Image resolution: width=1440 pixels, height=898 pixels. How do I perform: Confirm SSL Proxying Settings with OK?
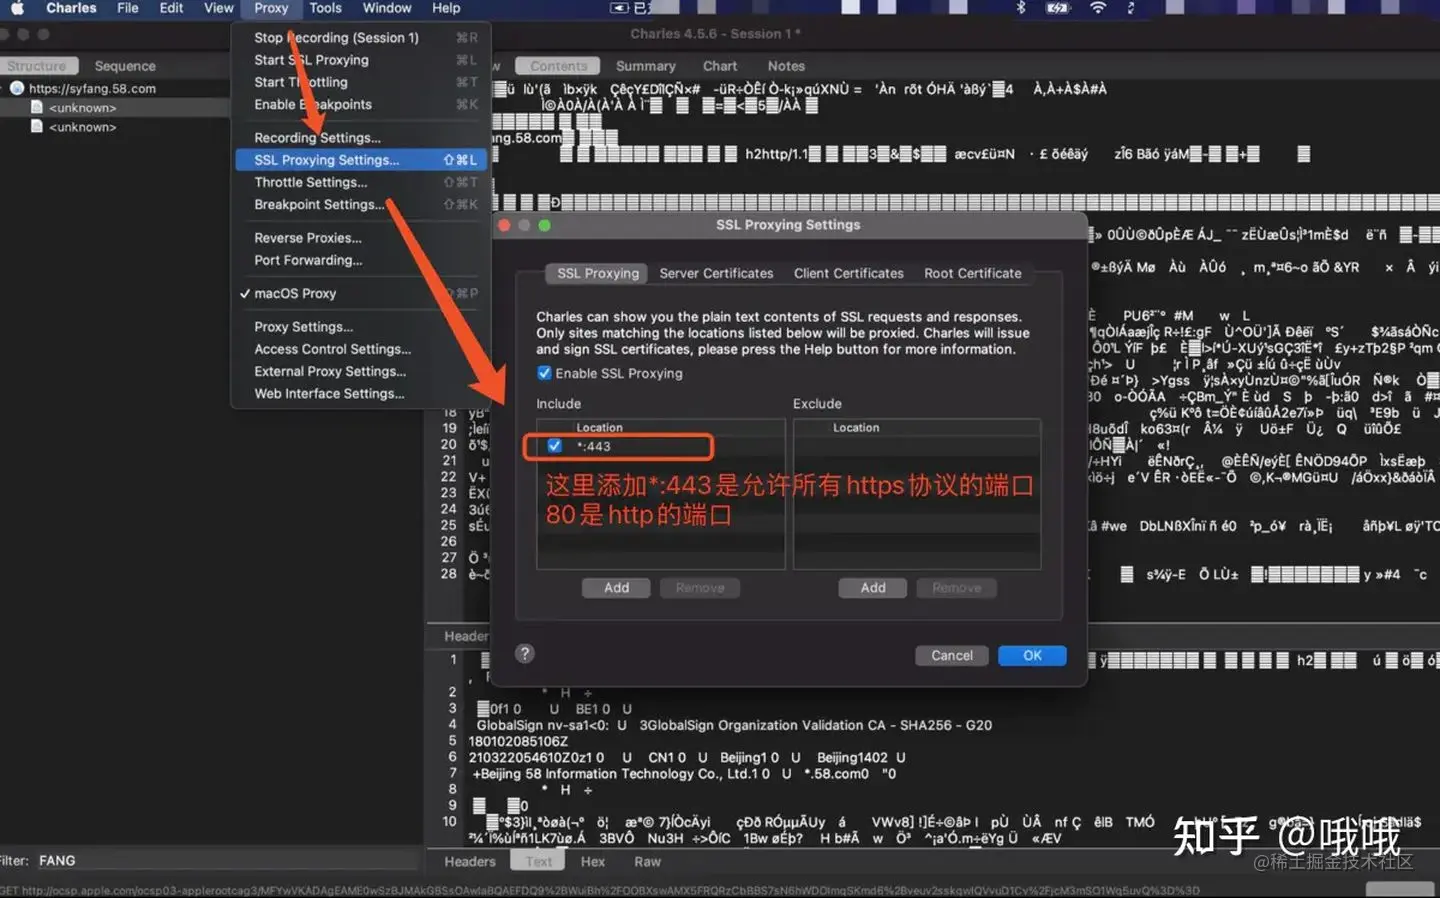[x=1032, y=656]
